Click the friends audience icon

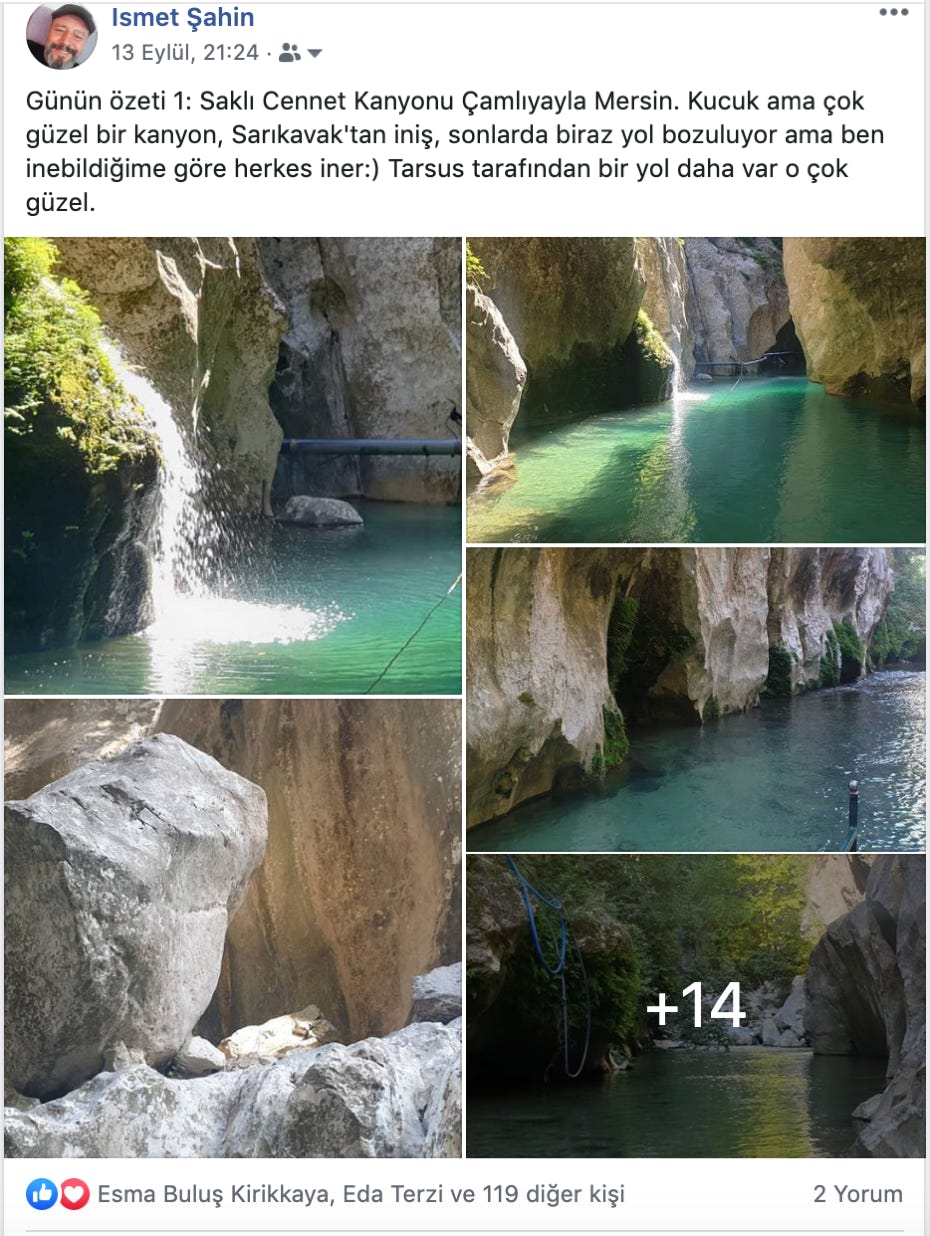(x=290, y=53)
